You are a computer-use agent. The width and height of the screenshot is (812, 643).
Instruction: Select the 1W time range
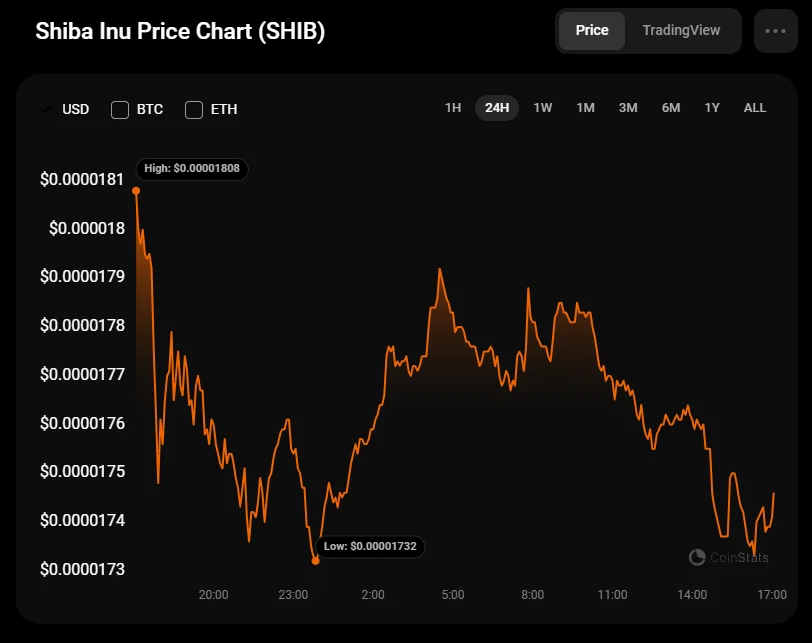(542, 107)
